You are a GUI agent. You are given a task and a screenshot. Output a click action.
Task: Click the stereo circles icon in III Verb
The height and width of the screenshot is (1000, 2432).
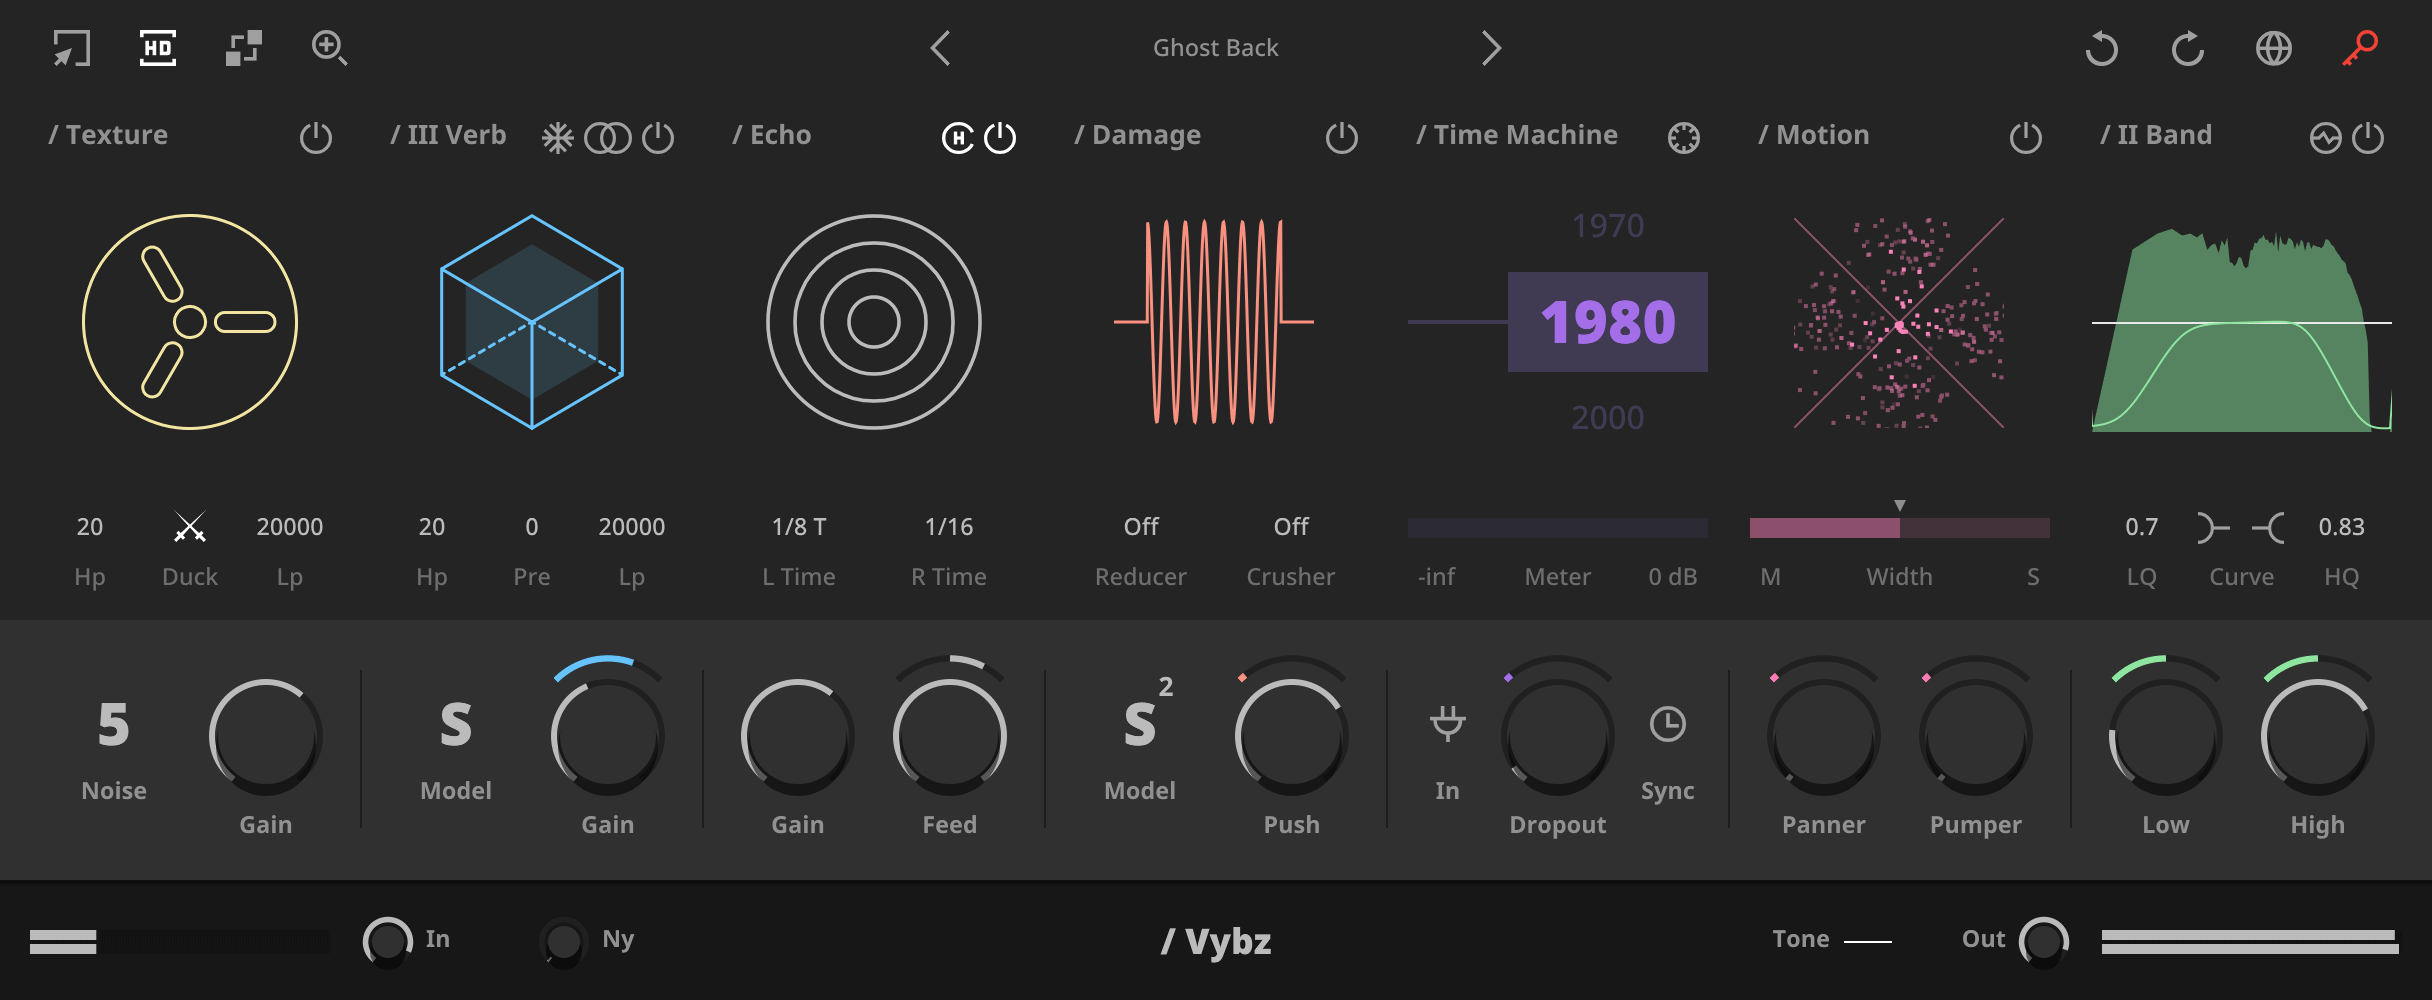tap(608, 136)
